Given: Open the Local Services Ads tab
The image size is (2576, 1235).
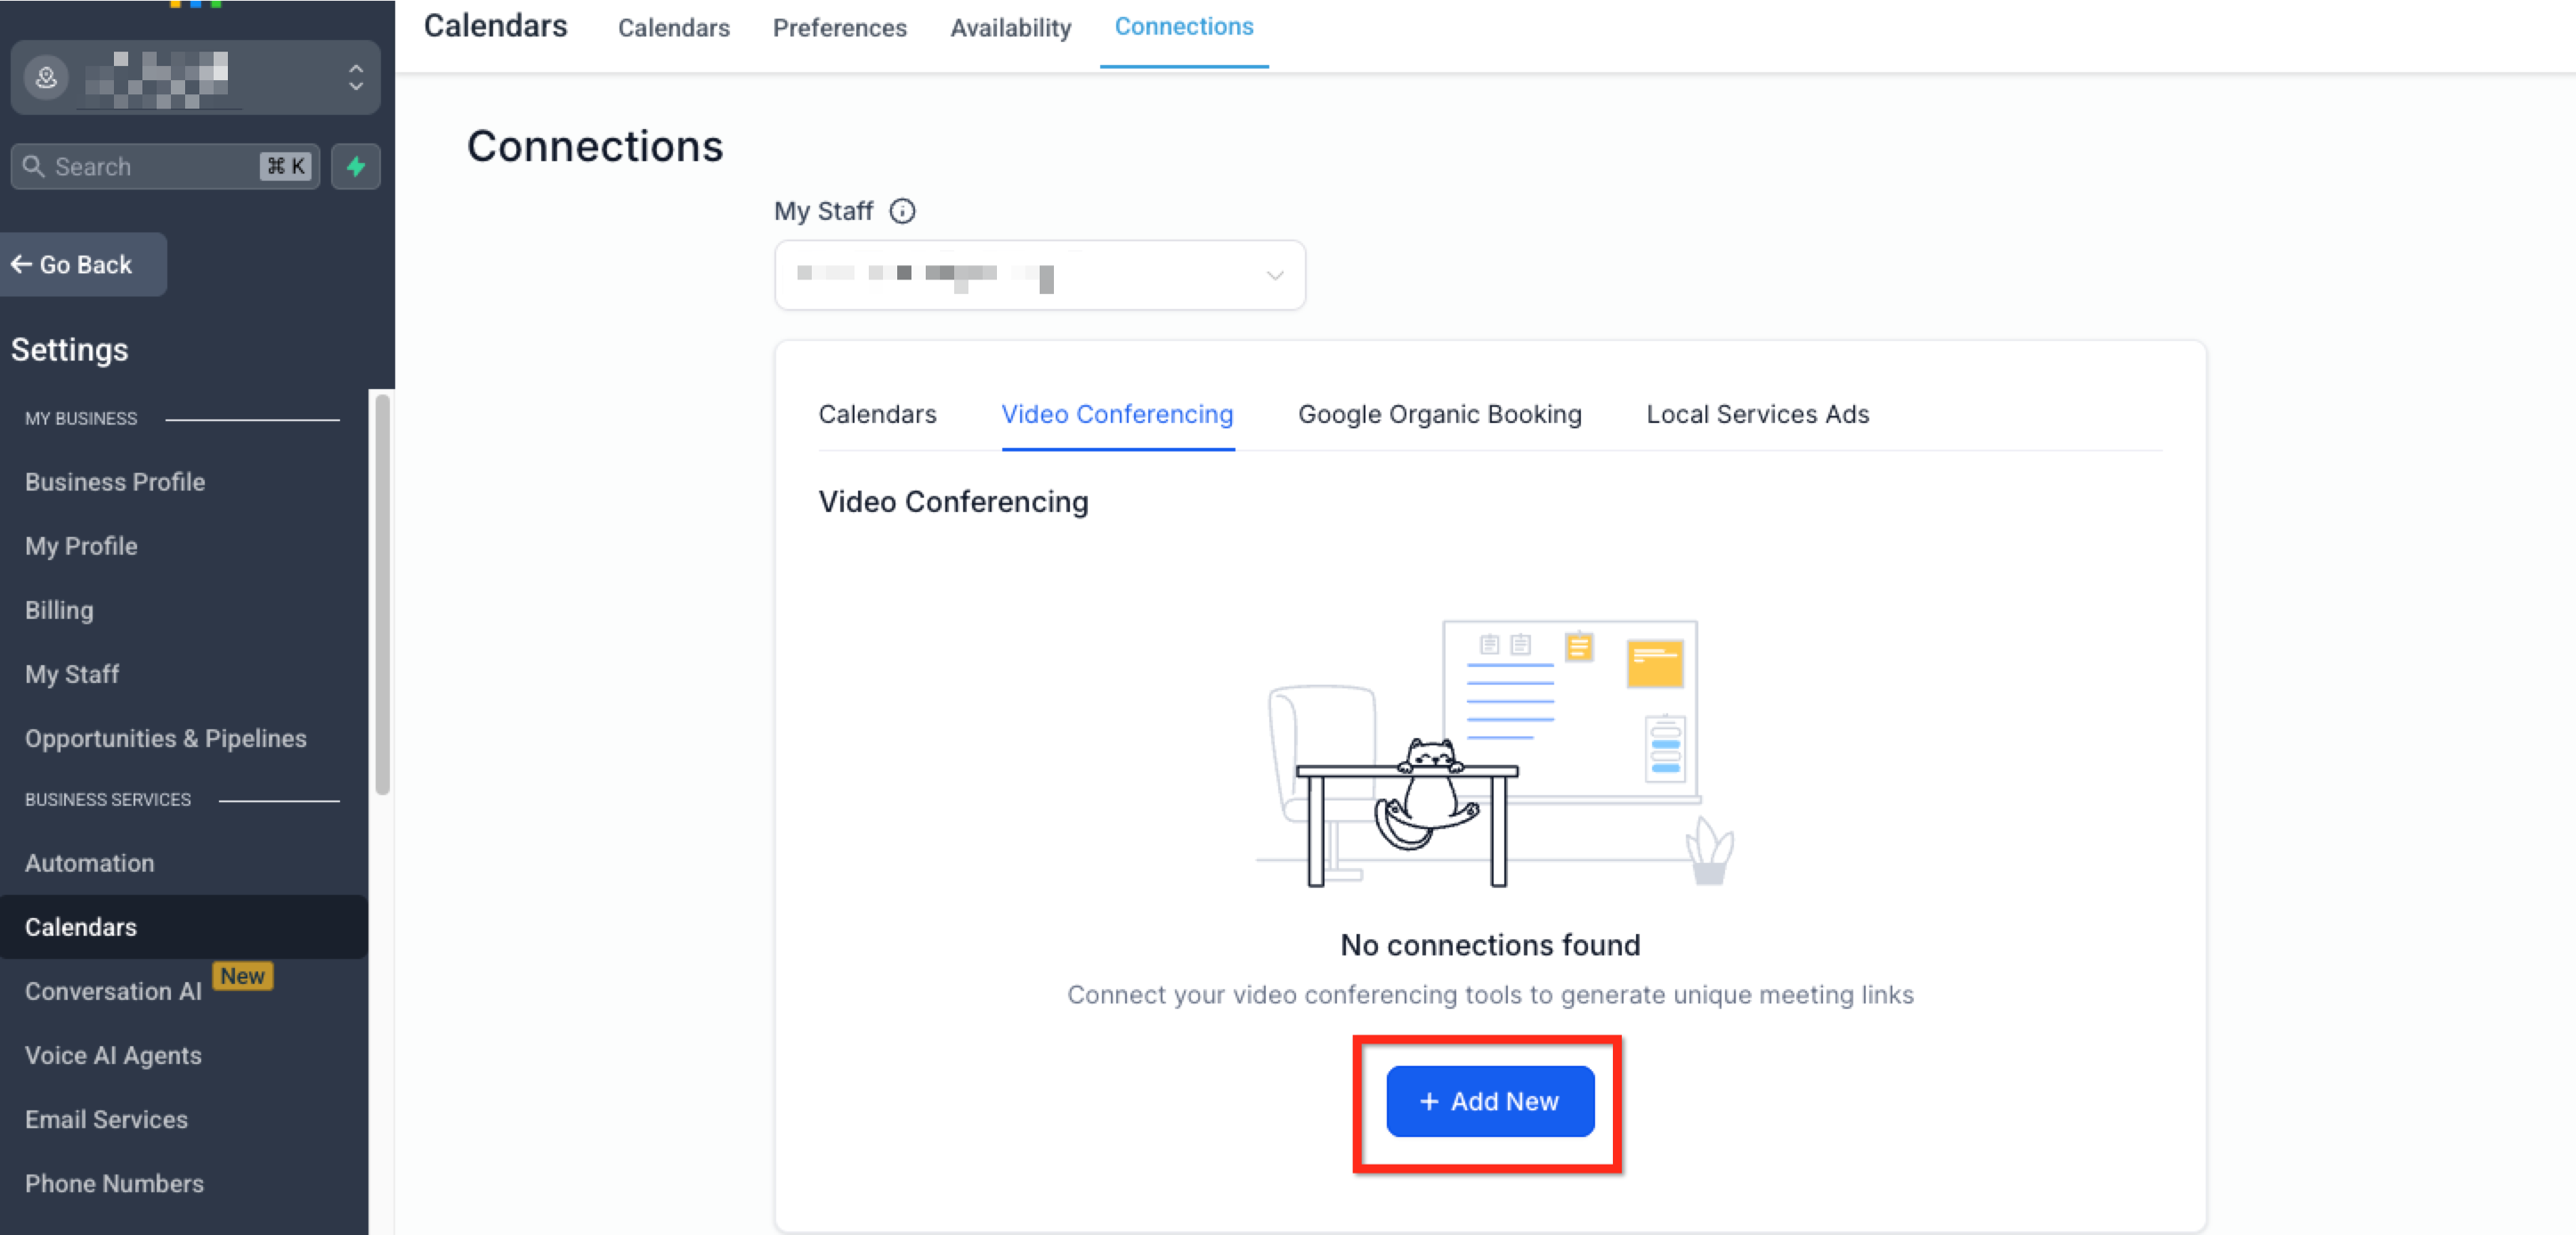Looking at the screenshot, I should pos(1757,414).
